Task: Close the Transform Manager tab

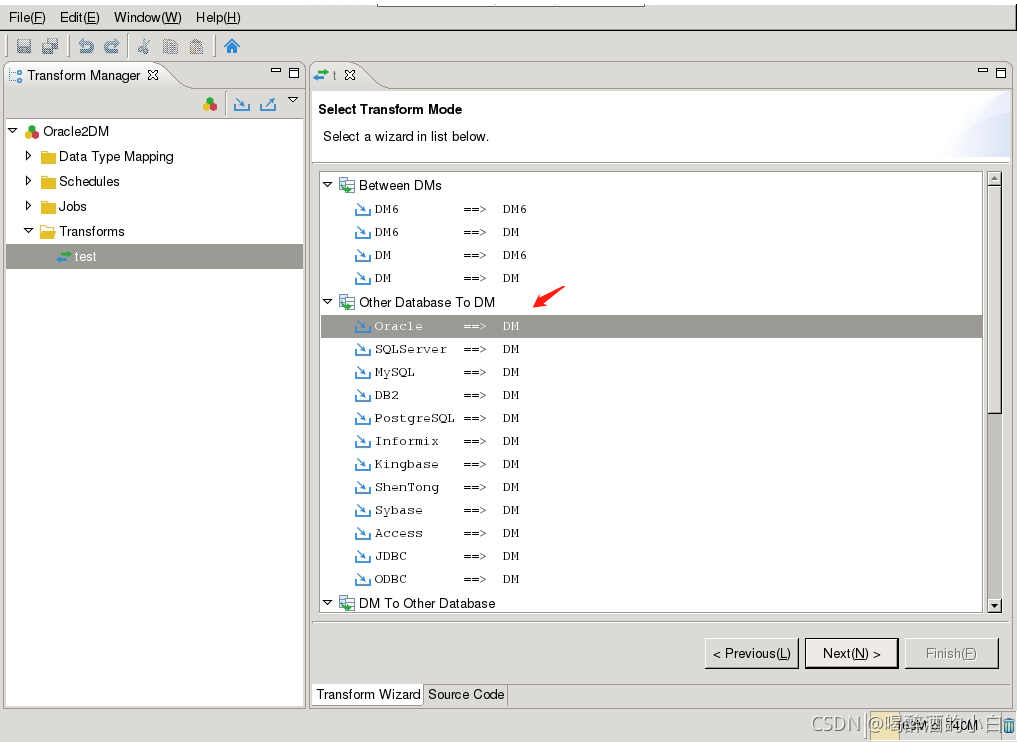Action: 153,75
